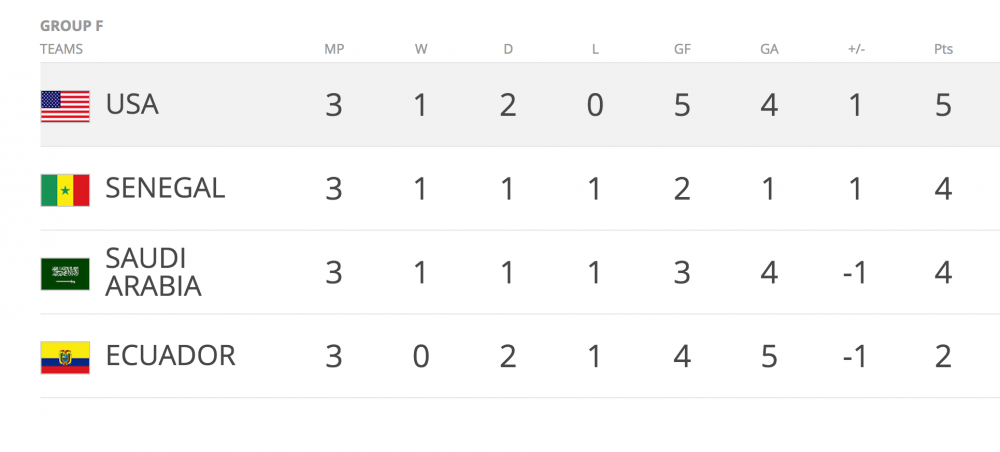This screenshot has height=452, width=1000.
Task: Click the GROUP F heading
Action: 71,26
